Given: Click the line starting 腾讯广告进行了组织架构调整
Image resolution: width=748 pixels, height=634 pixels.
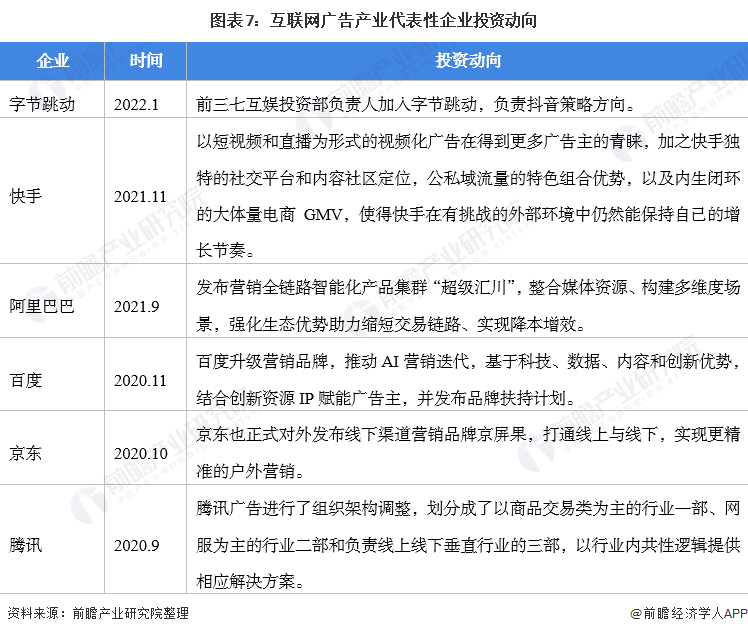Looking at the screenshot, I should click(468, 509).
